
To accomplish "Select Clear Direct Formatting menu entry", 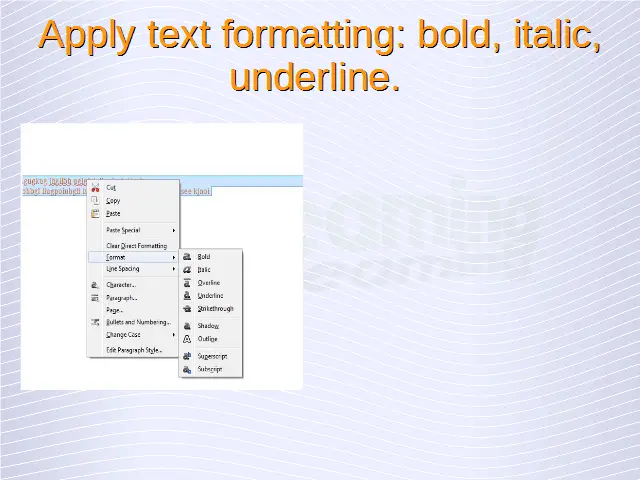I will point(136,246).
